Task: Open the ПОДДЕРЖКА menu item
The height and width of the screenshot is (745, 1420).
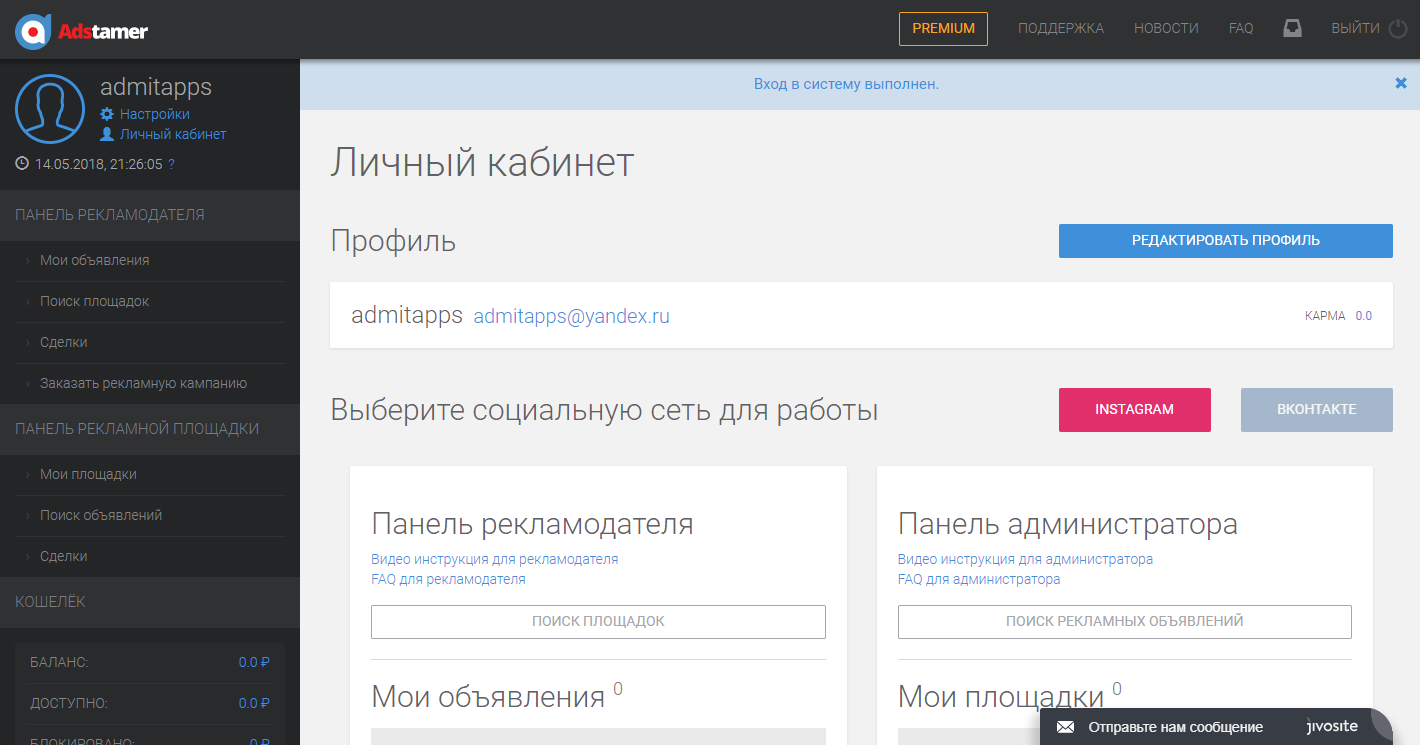Action: click(1060, 28)
